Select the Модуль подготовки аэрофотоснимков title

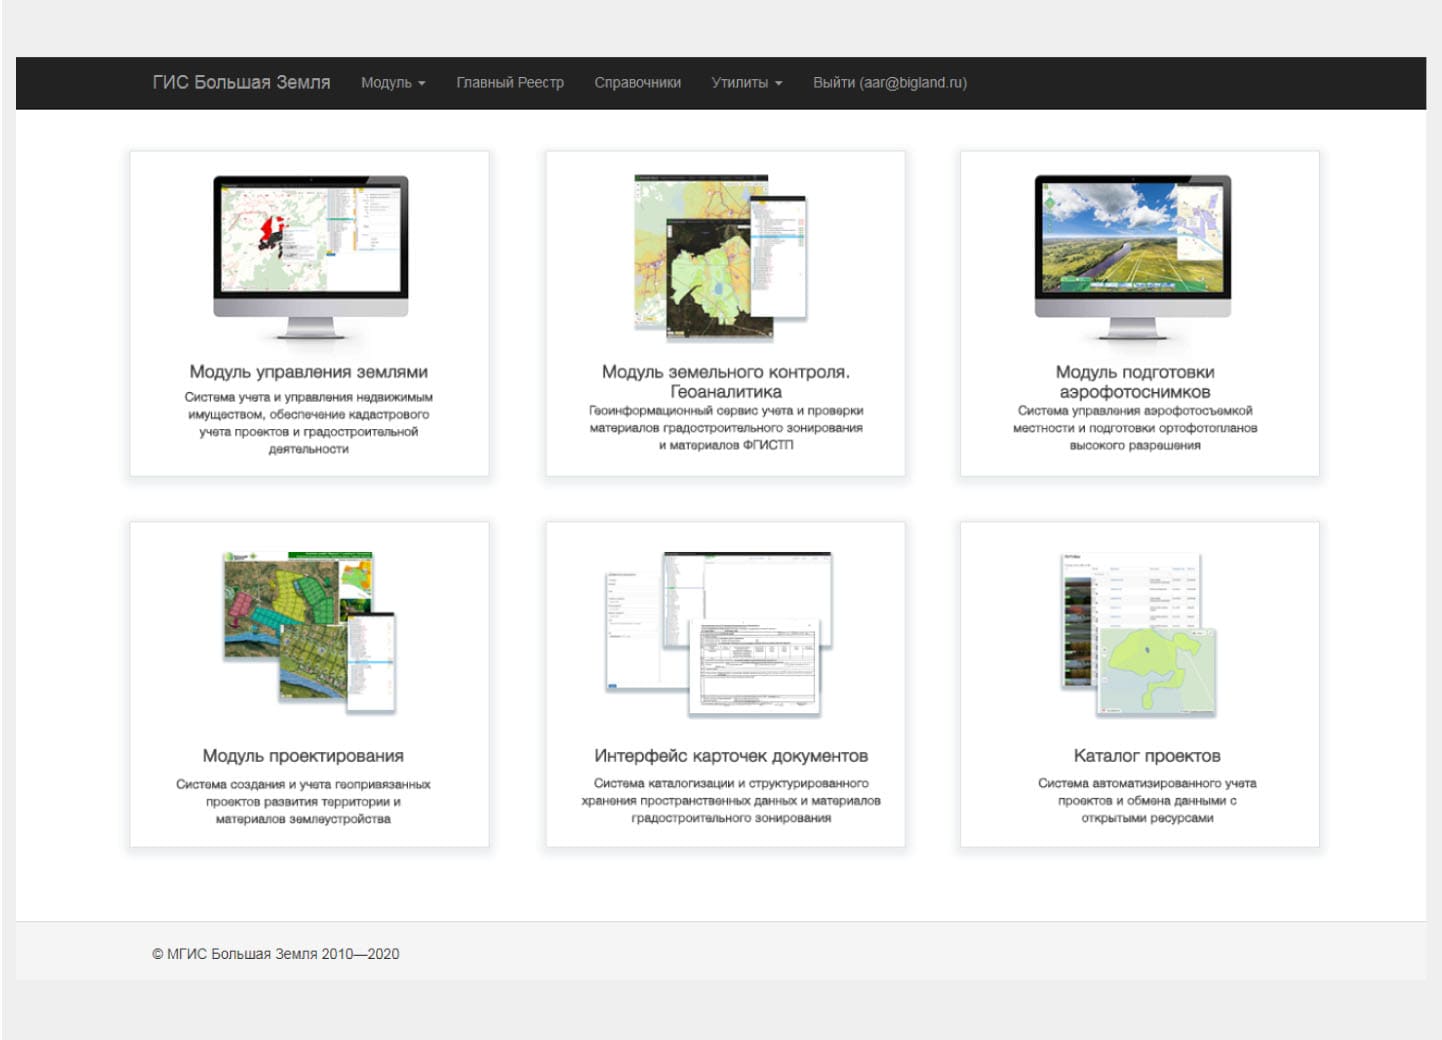point(1135,381)
